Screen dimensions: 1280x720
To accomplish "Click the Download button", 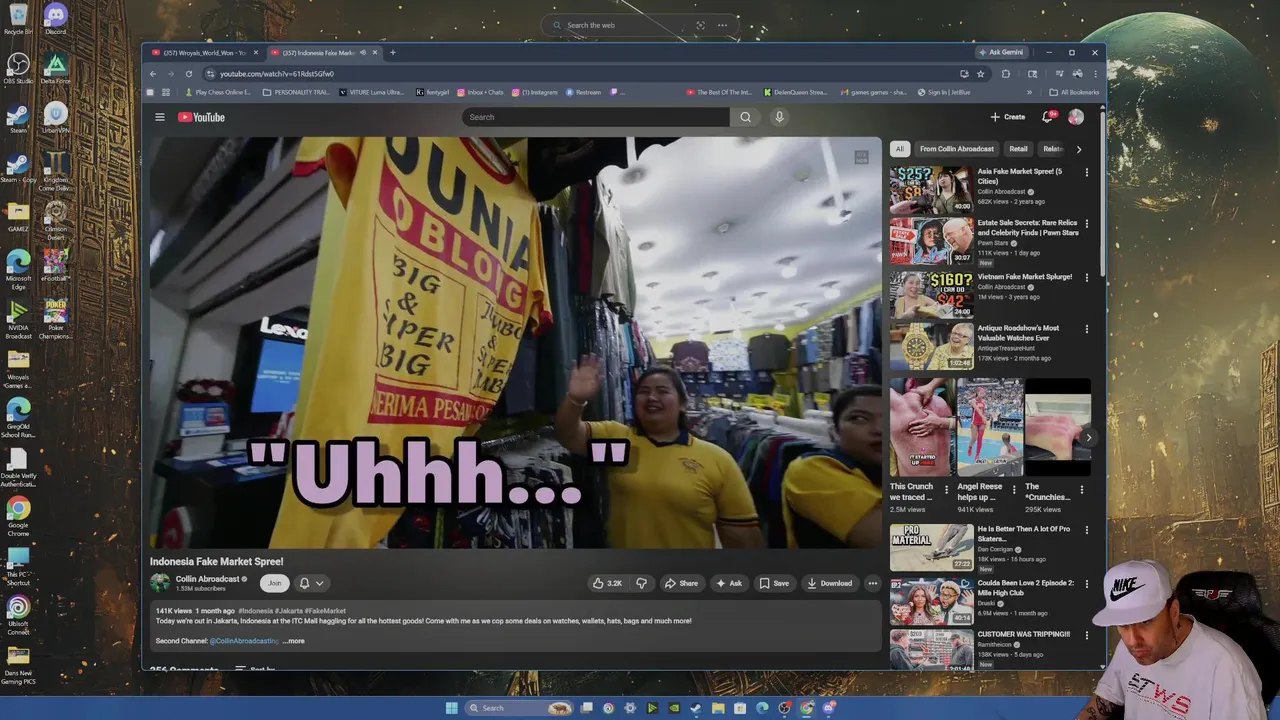I will point(830,583).
